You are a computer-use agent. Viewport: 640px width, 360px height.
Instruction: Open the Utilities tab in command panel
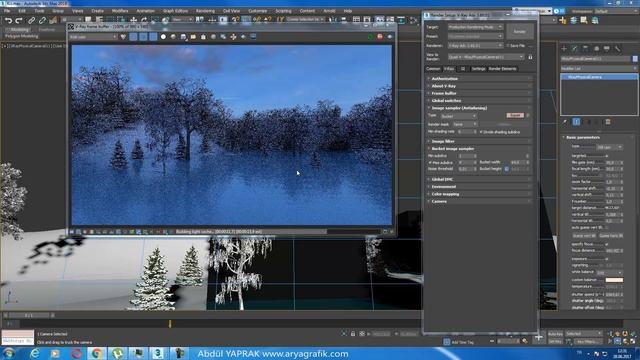[618, 49]
